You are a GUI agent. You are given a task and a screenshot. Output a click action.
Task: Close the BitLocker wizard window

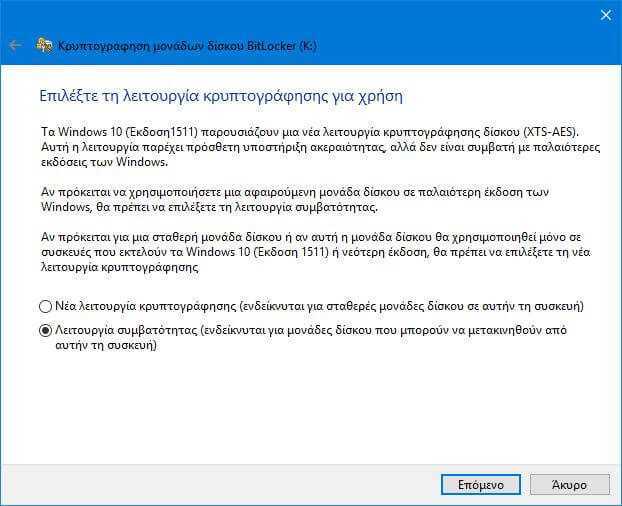(606, 15)
